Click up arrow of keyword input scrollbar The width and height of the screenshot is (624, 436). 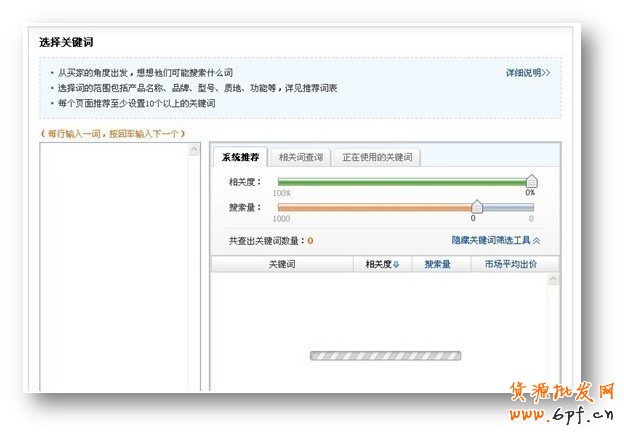tap(194, 151)
